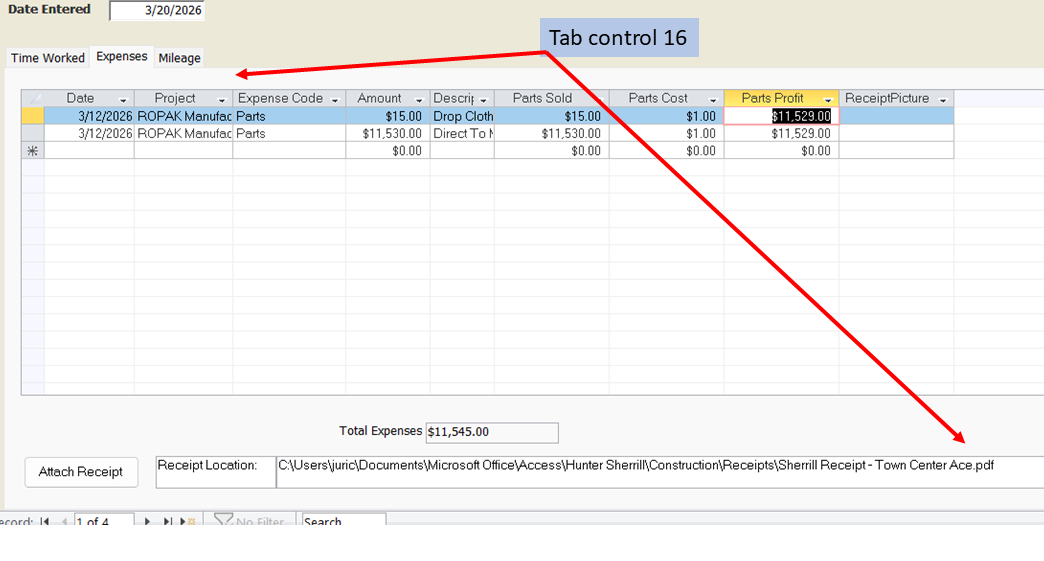Select the Direct To row via its selector
Viewport: 1044px width, 561px height.
click(x=33, y=133)
